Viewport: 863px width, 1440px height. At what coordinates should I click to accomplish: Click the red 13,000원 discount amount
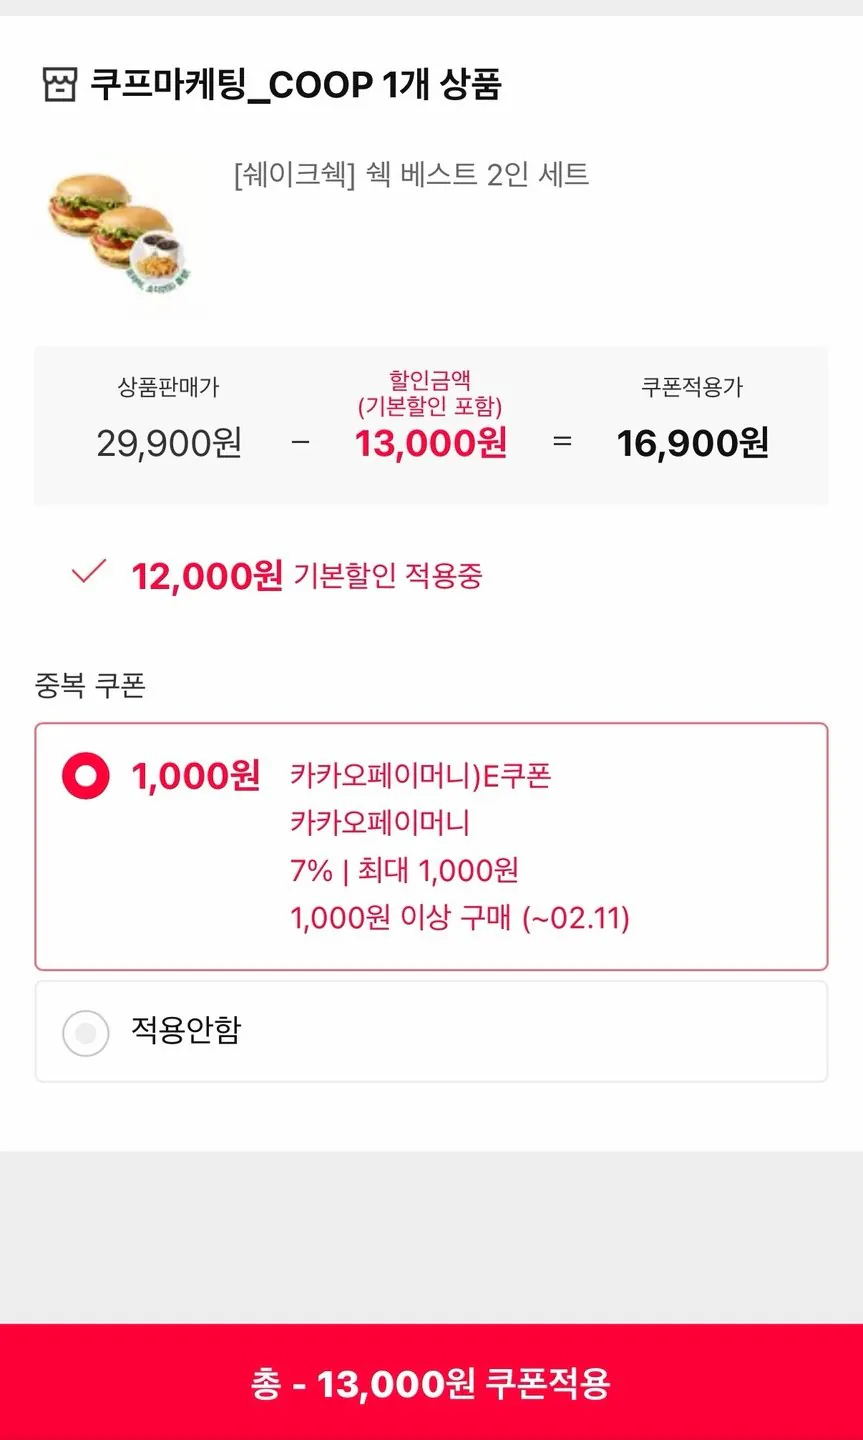431,443
